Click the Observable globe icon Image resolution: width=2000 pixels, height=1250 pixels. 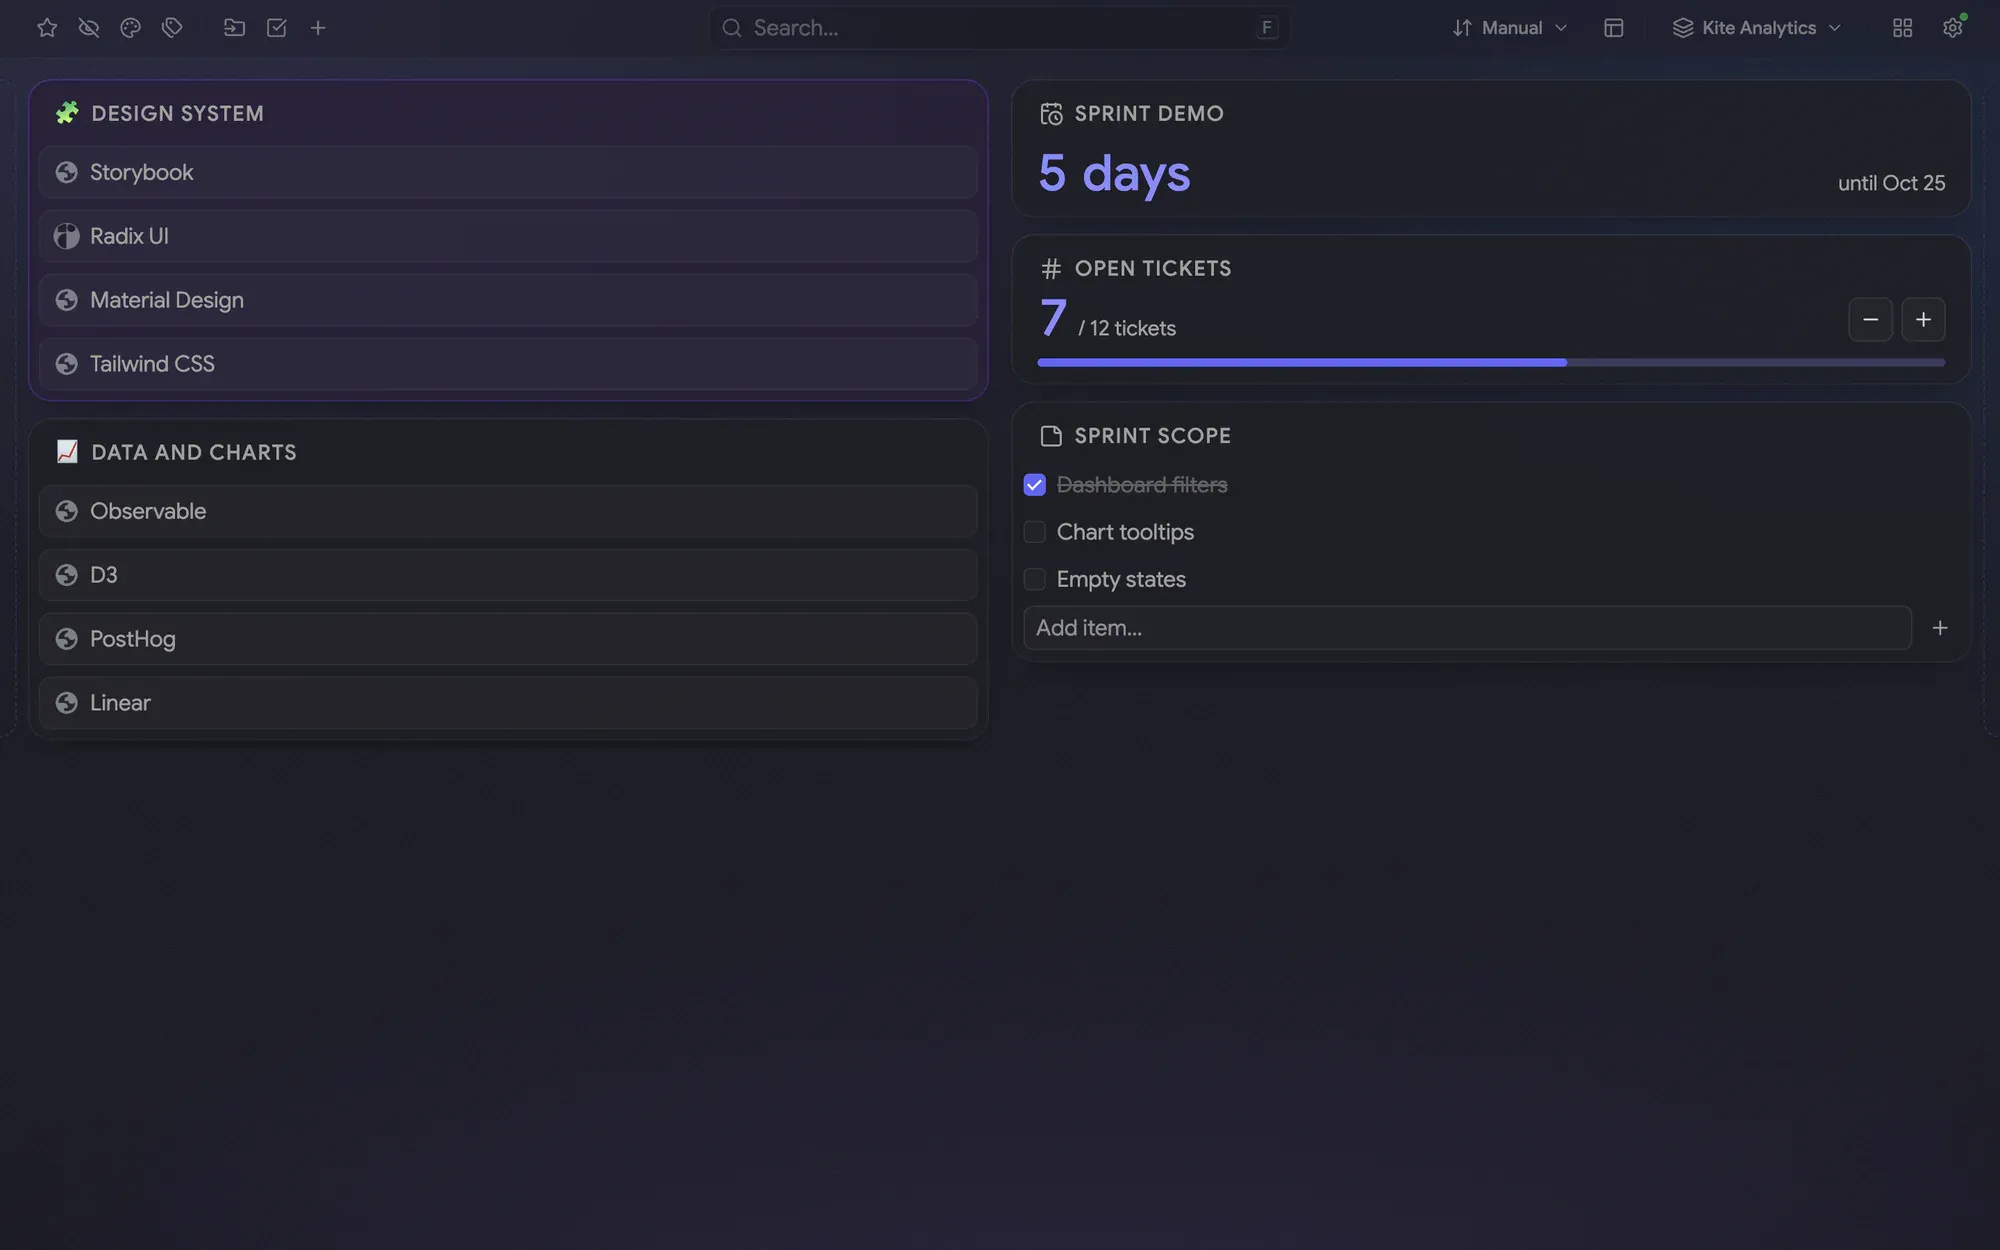pyautogui.click(x=67, y=511)
